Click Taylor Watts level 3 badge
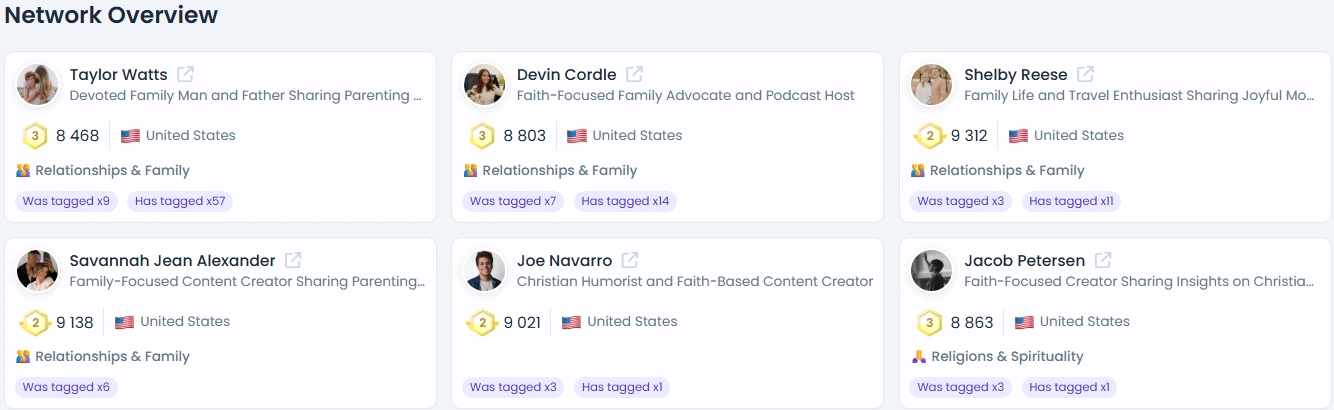This screenshot has height=410, width=1334. point(35,136)
